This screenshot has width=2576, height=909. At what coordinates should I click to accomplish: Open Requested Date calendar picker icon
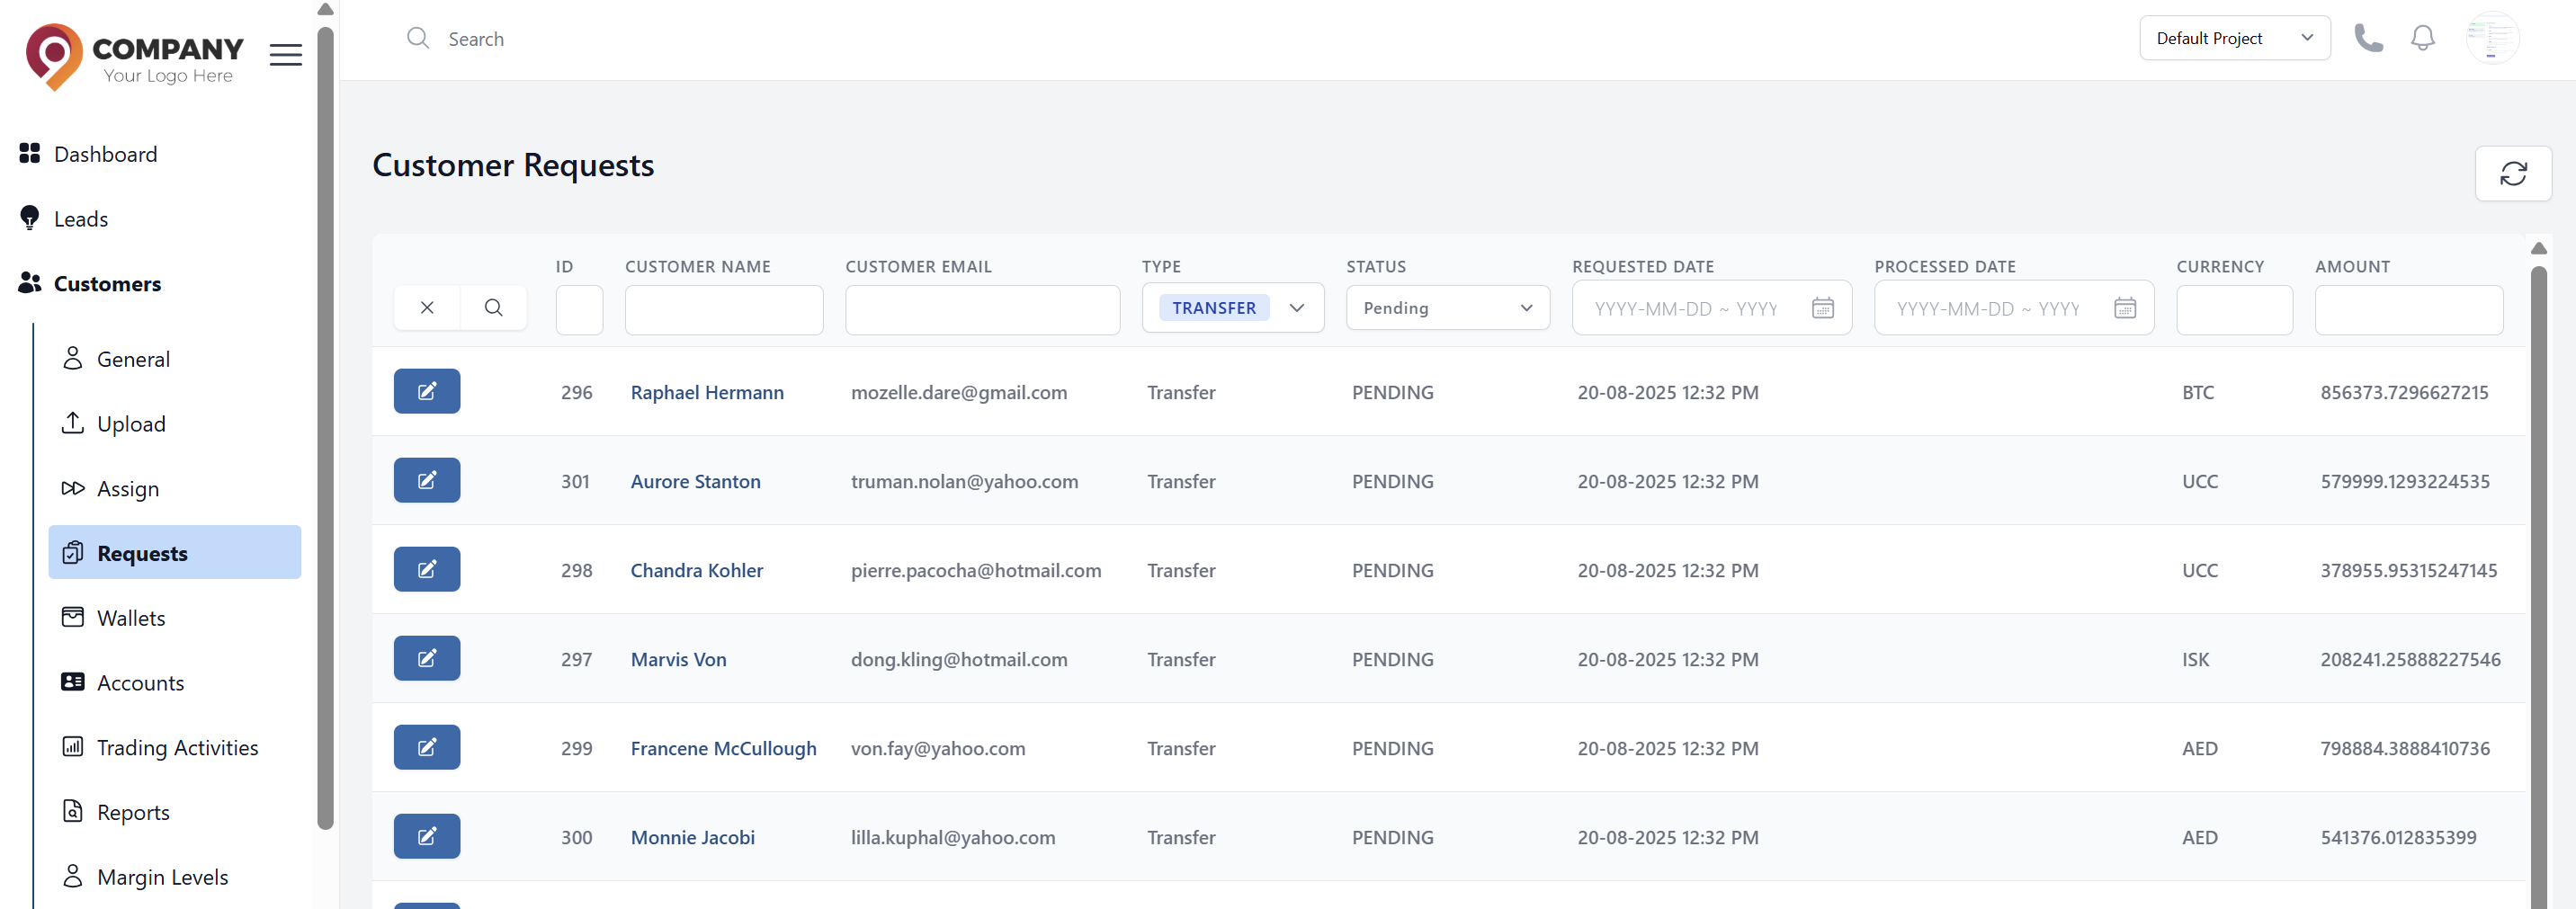click(x=1823, y=308)
